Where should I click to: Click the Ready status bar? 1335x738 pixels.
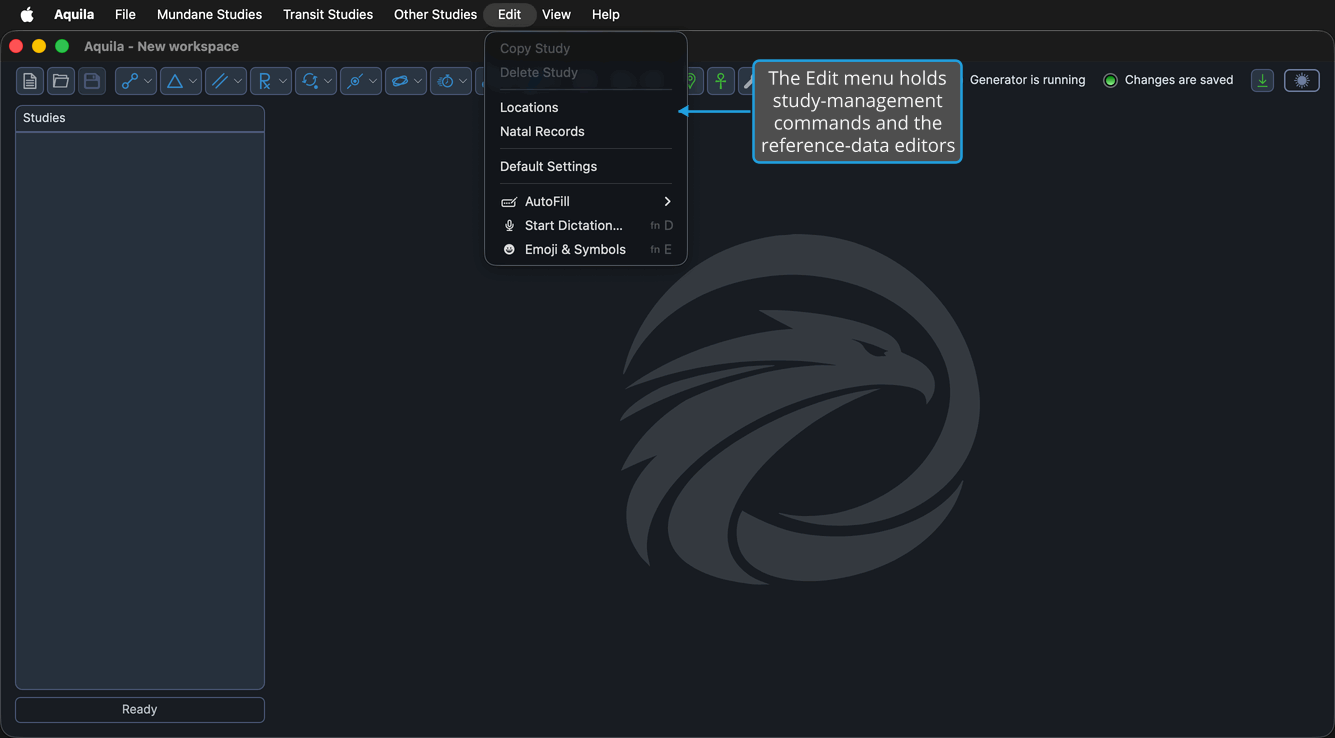140,709
